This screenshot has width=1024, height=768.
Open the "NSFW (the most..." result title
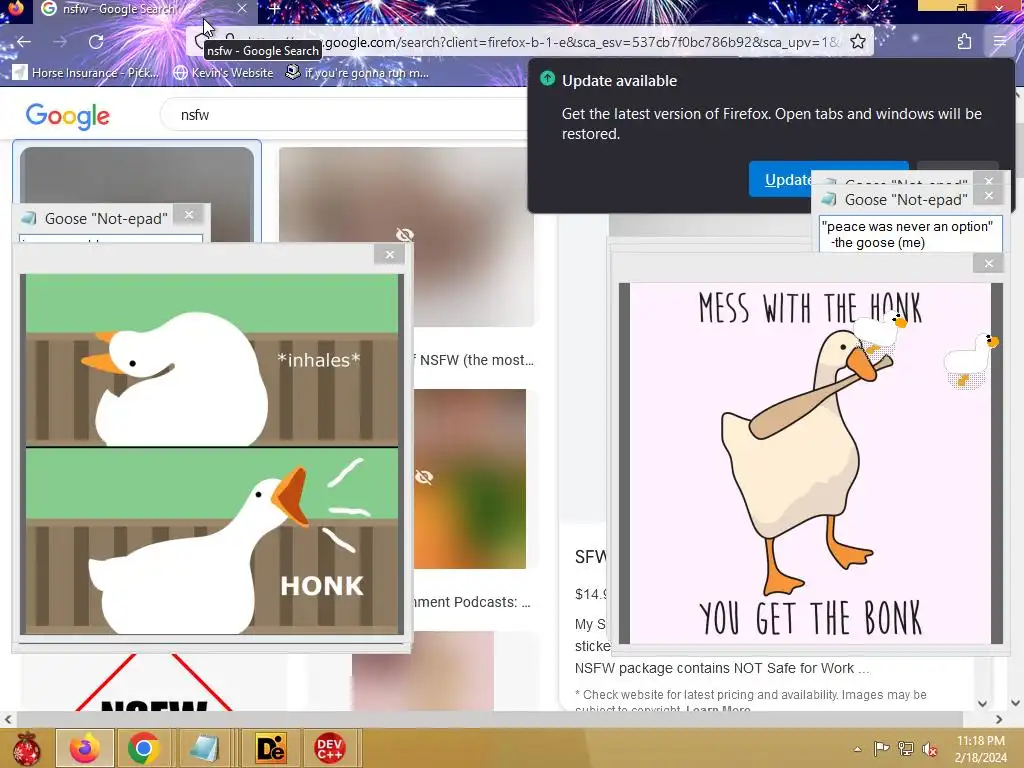coord(476,360)
